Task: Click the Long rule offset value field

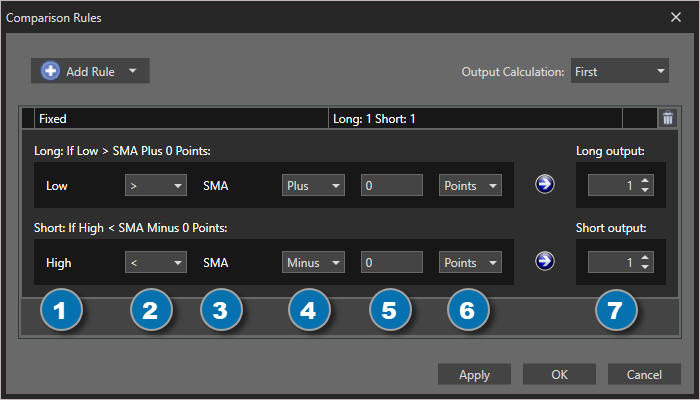Action: [x=392, y=185]
